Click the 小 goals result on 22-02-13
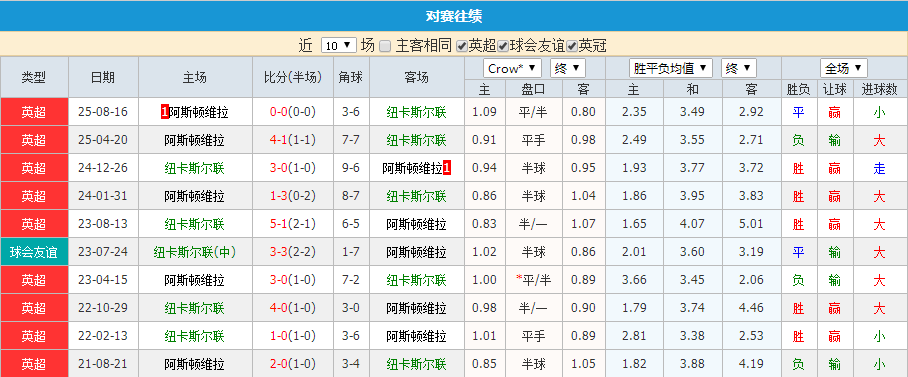 click(x=879, y=336)
